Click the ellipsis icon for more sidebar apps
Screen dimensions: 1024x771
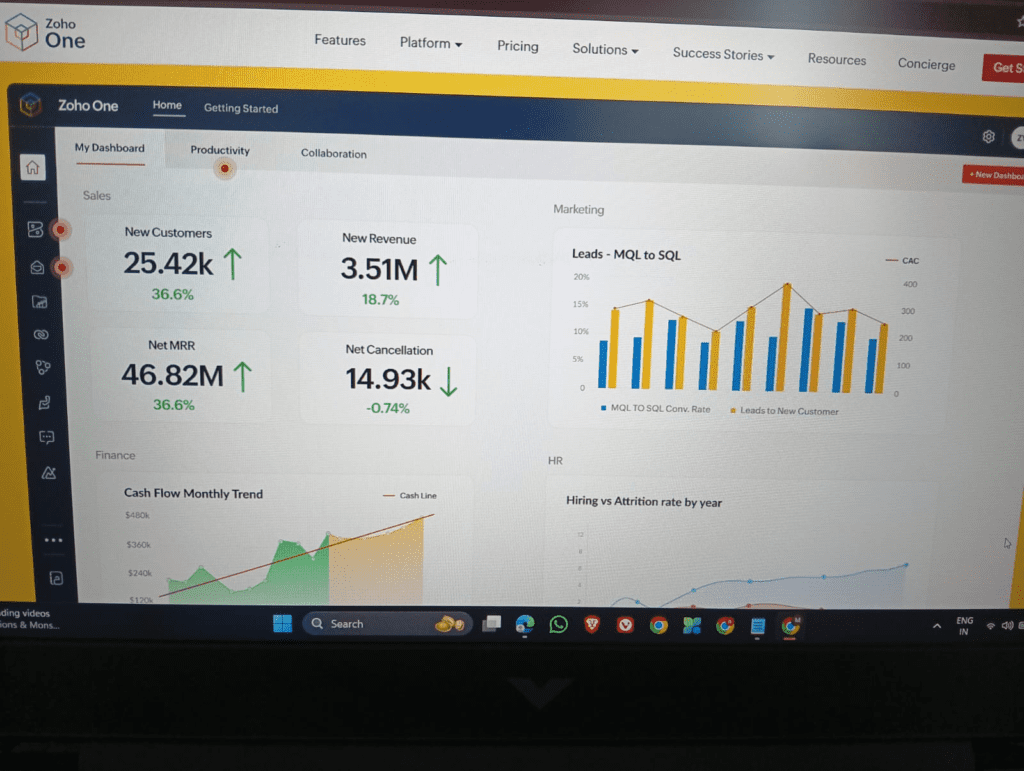pos(53,540)
